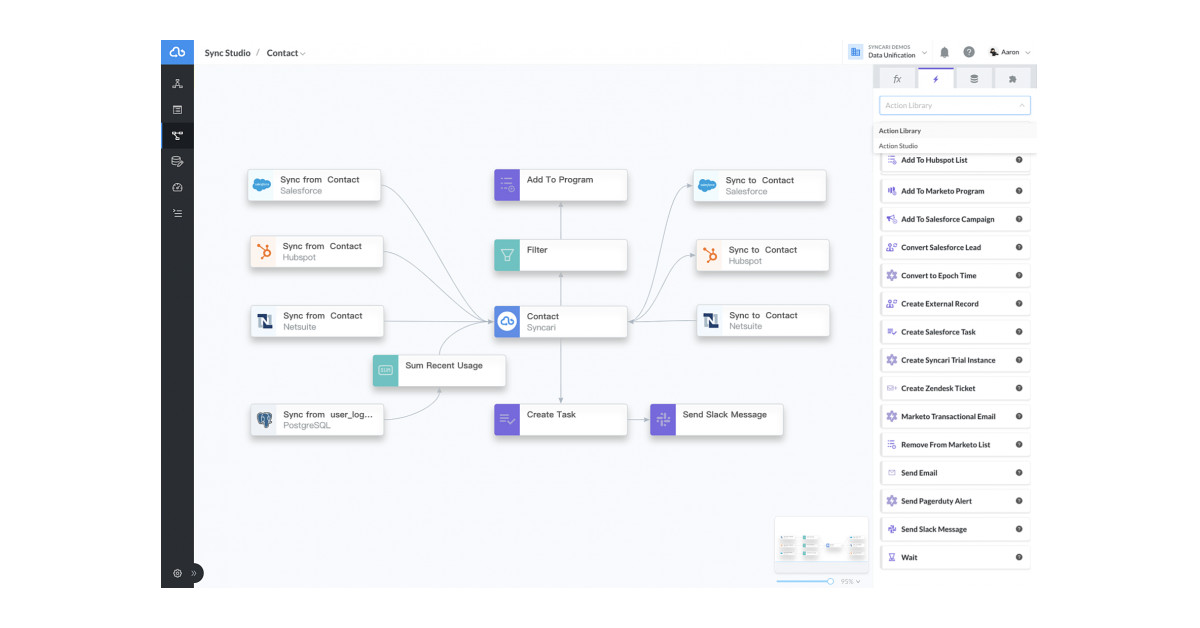Collapse the Action Library dropdown field
This screenshot has height=628, width=1200.
coord(955,105)
